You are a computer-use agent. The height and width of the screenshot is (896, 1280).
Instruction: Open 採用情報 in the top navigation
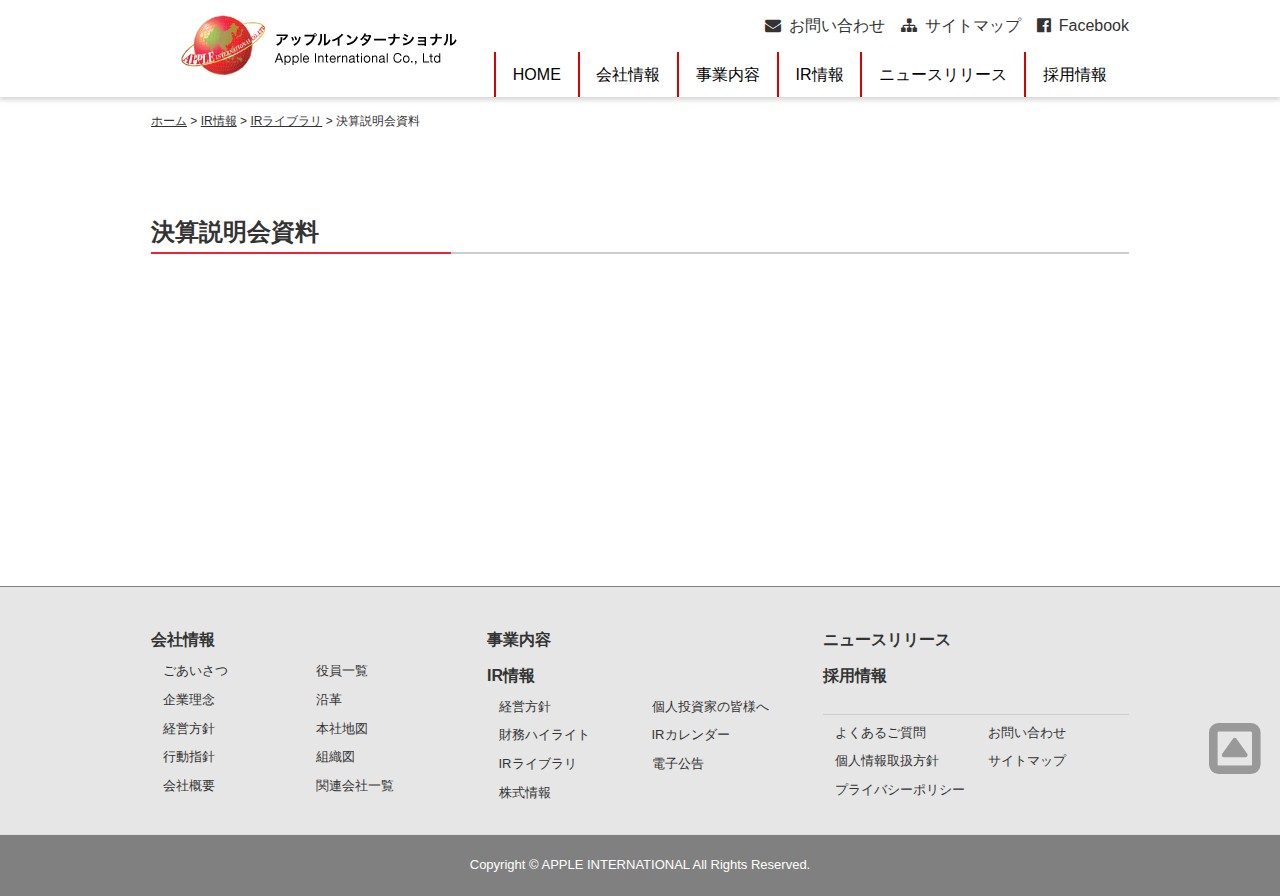tap(1075, 75)
